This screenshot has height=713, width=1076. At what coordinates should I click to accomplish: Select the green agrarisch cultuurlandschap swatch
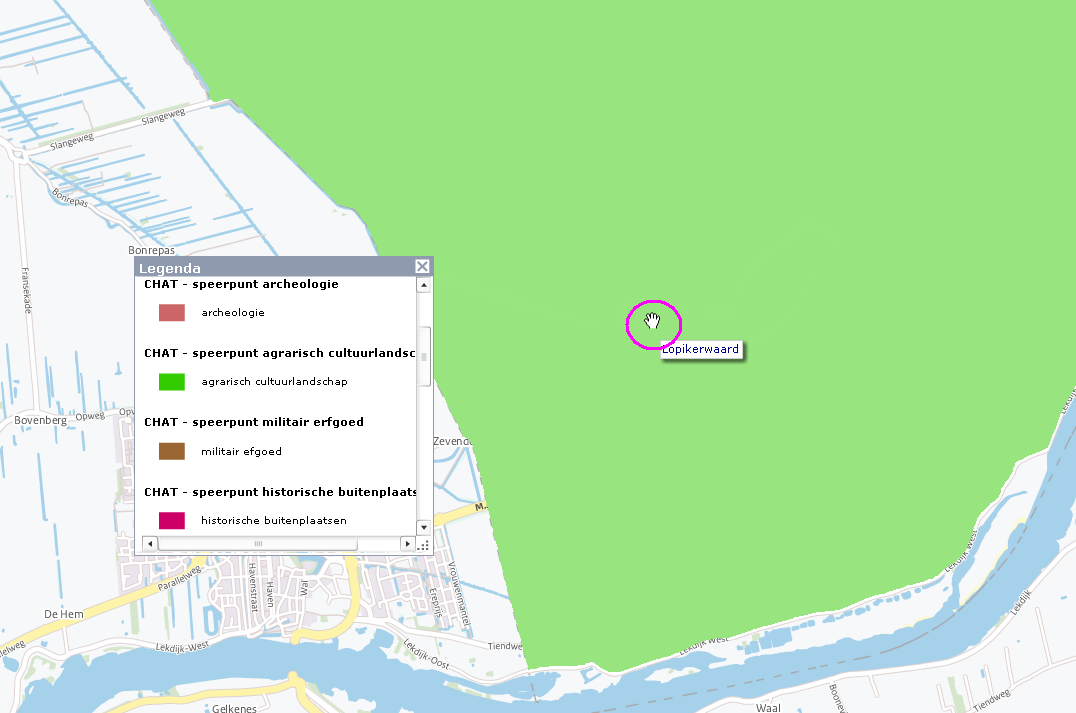click(171, 382)
